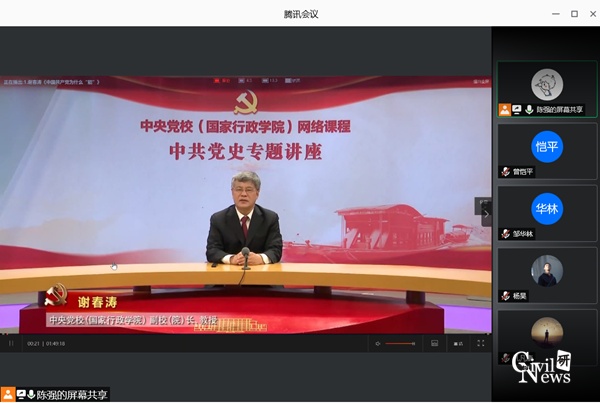Click the video player volume speaker icon
The width and height of the screenshot is (600, 403).
pyautogui.click(x=377, y=343)
